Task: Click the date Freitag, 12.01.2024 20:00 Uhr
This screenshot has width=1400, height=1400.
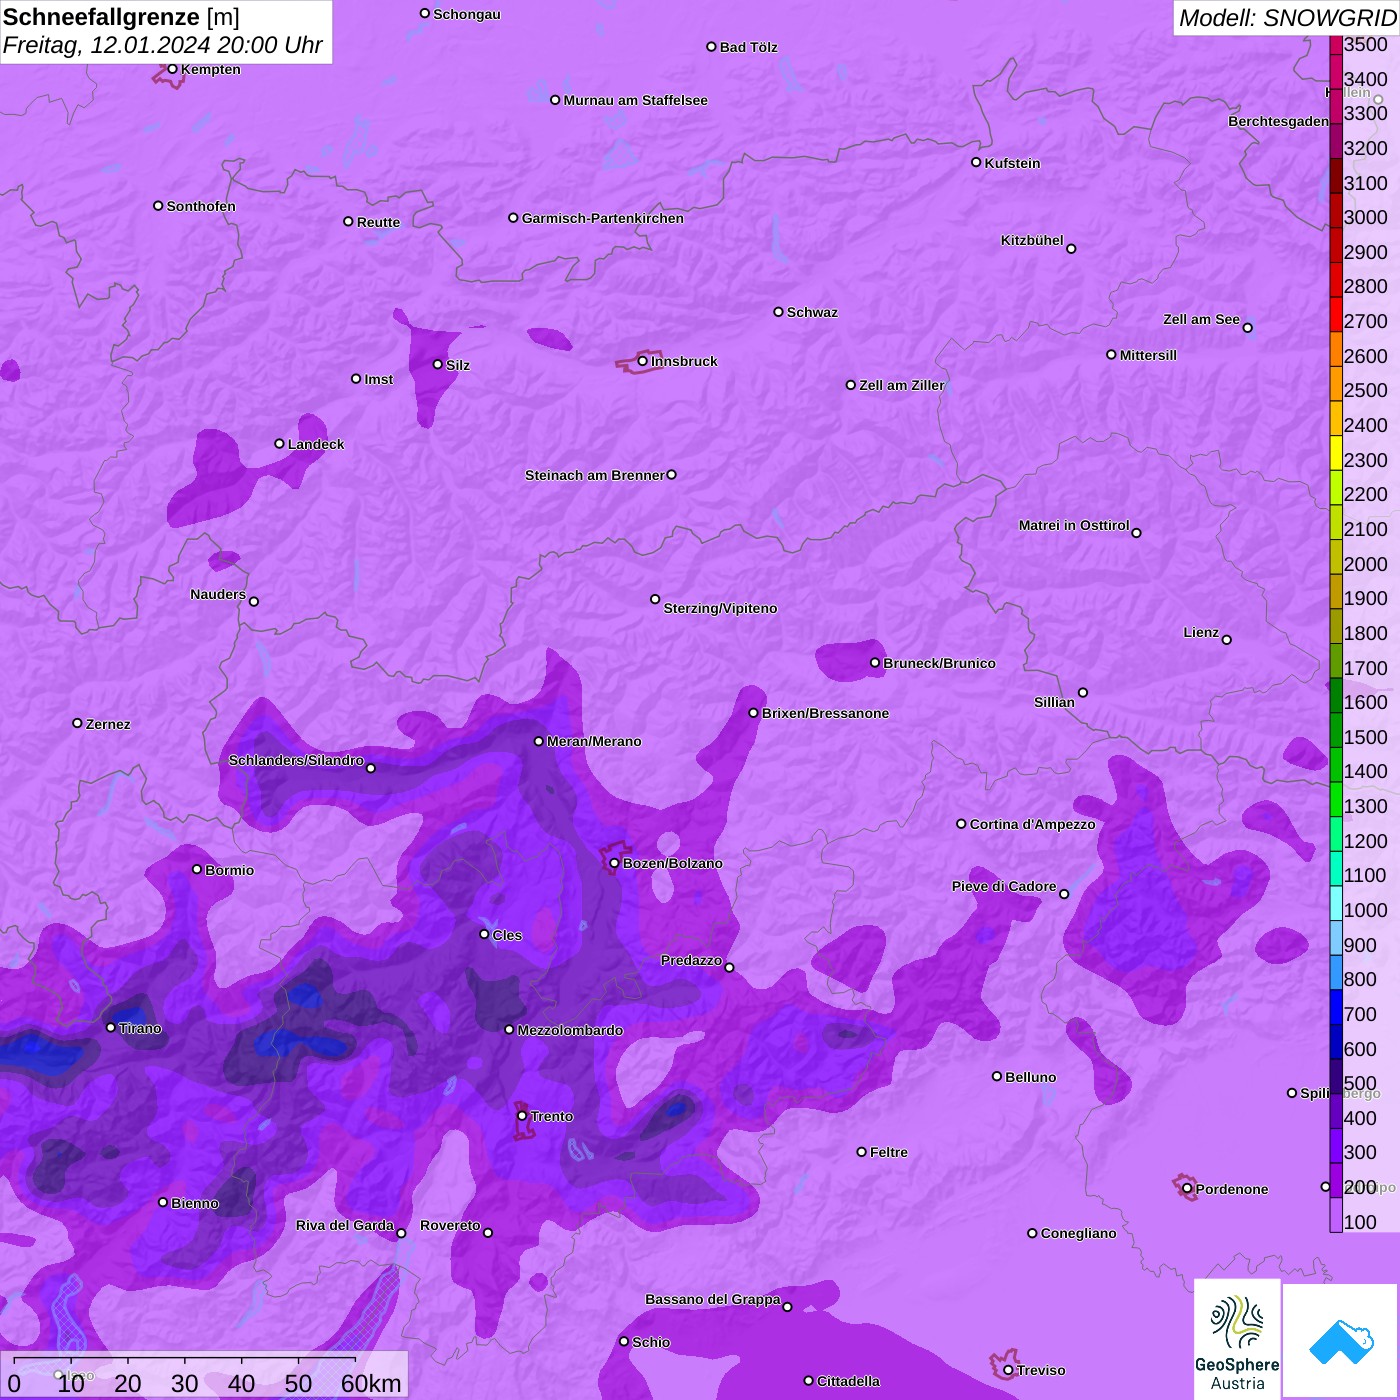Action: 163,46
